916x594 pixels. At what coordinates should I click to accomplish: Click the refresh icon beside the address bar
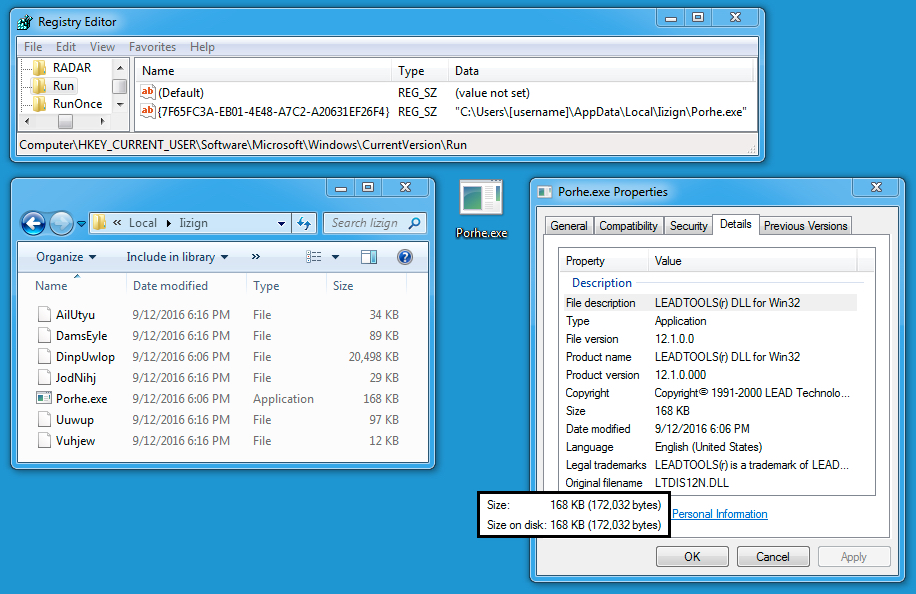point(305,224)
